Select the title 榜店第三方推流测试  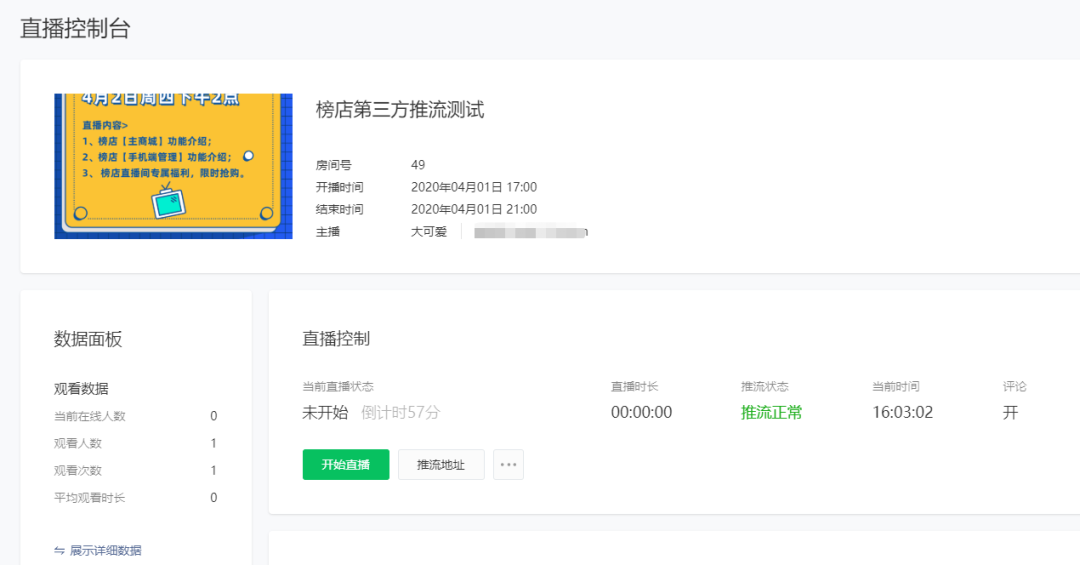[400, 110]
